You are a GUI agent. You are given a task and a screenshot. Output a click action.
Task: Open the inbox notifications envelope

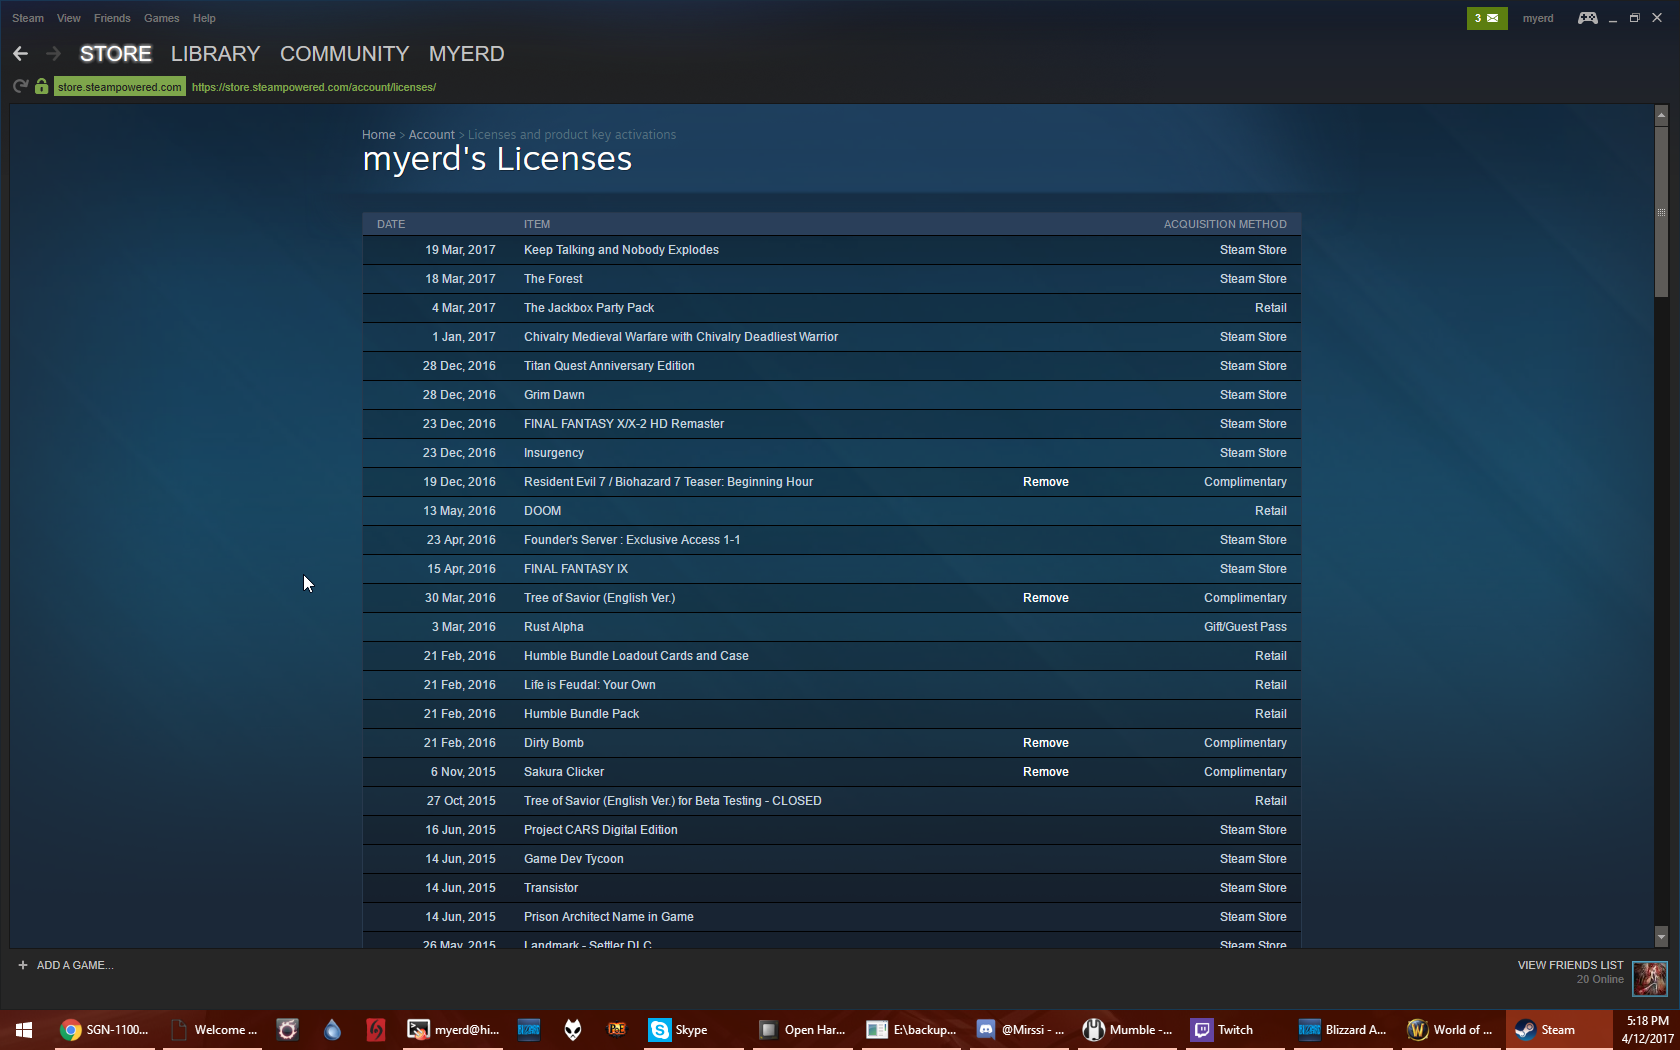click(x=1487, y=18)
